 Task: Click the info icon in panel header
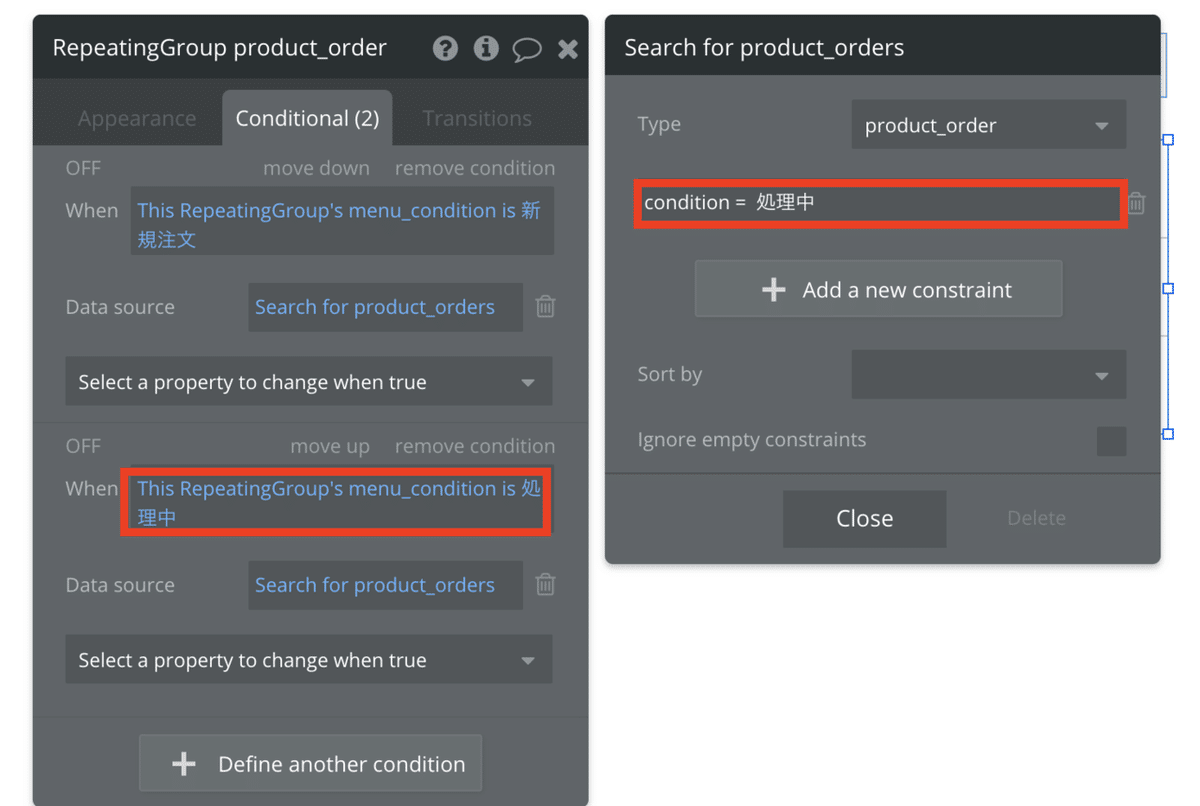click(x=486, y=48)
